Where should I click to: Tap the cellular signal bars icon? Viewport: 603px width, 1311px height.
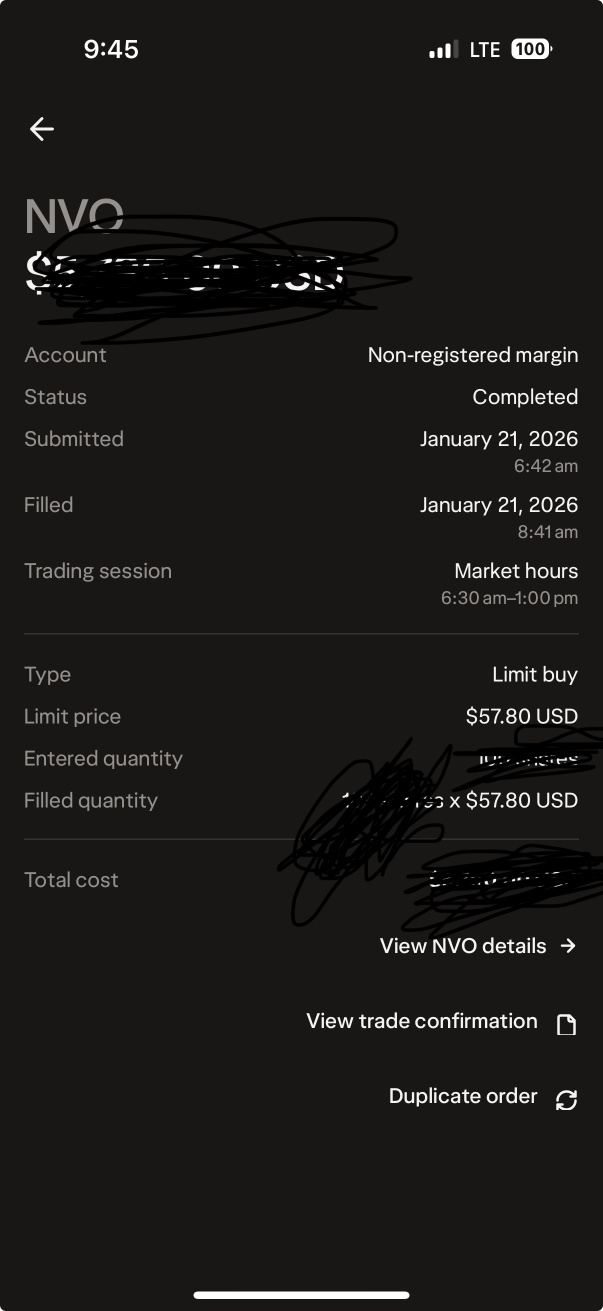tap(443, 49)
